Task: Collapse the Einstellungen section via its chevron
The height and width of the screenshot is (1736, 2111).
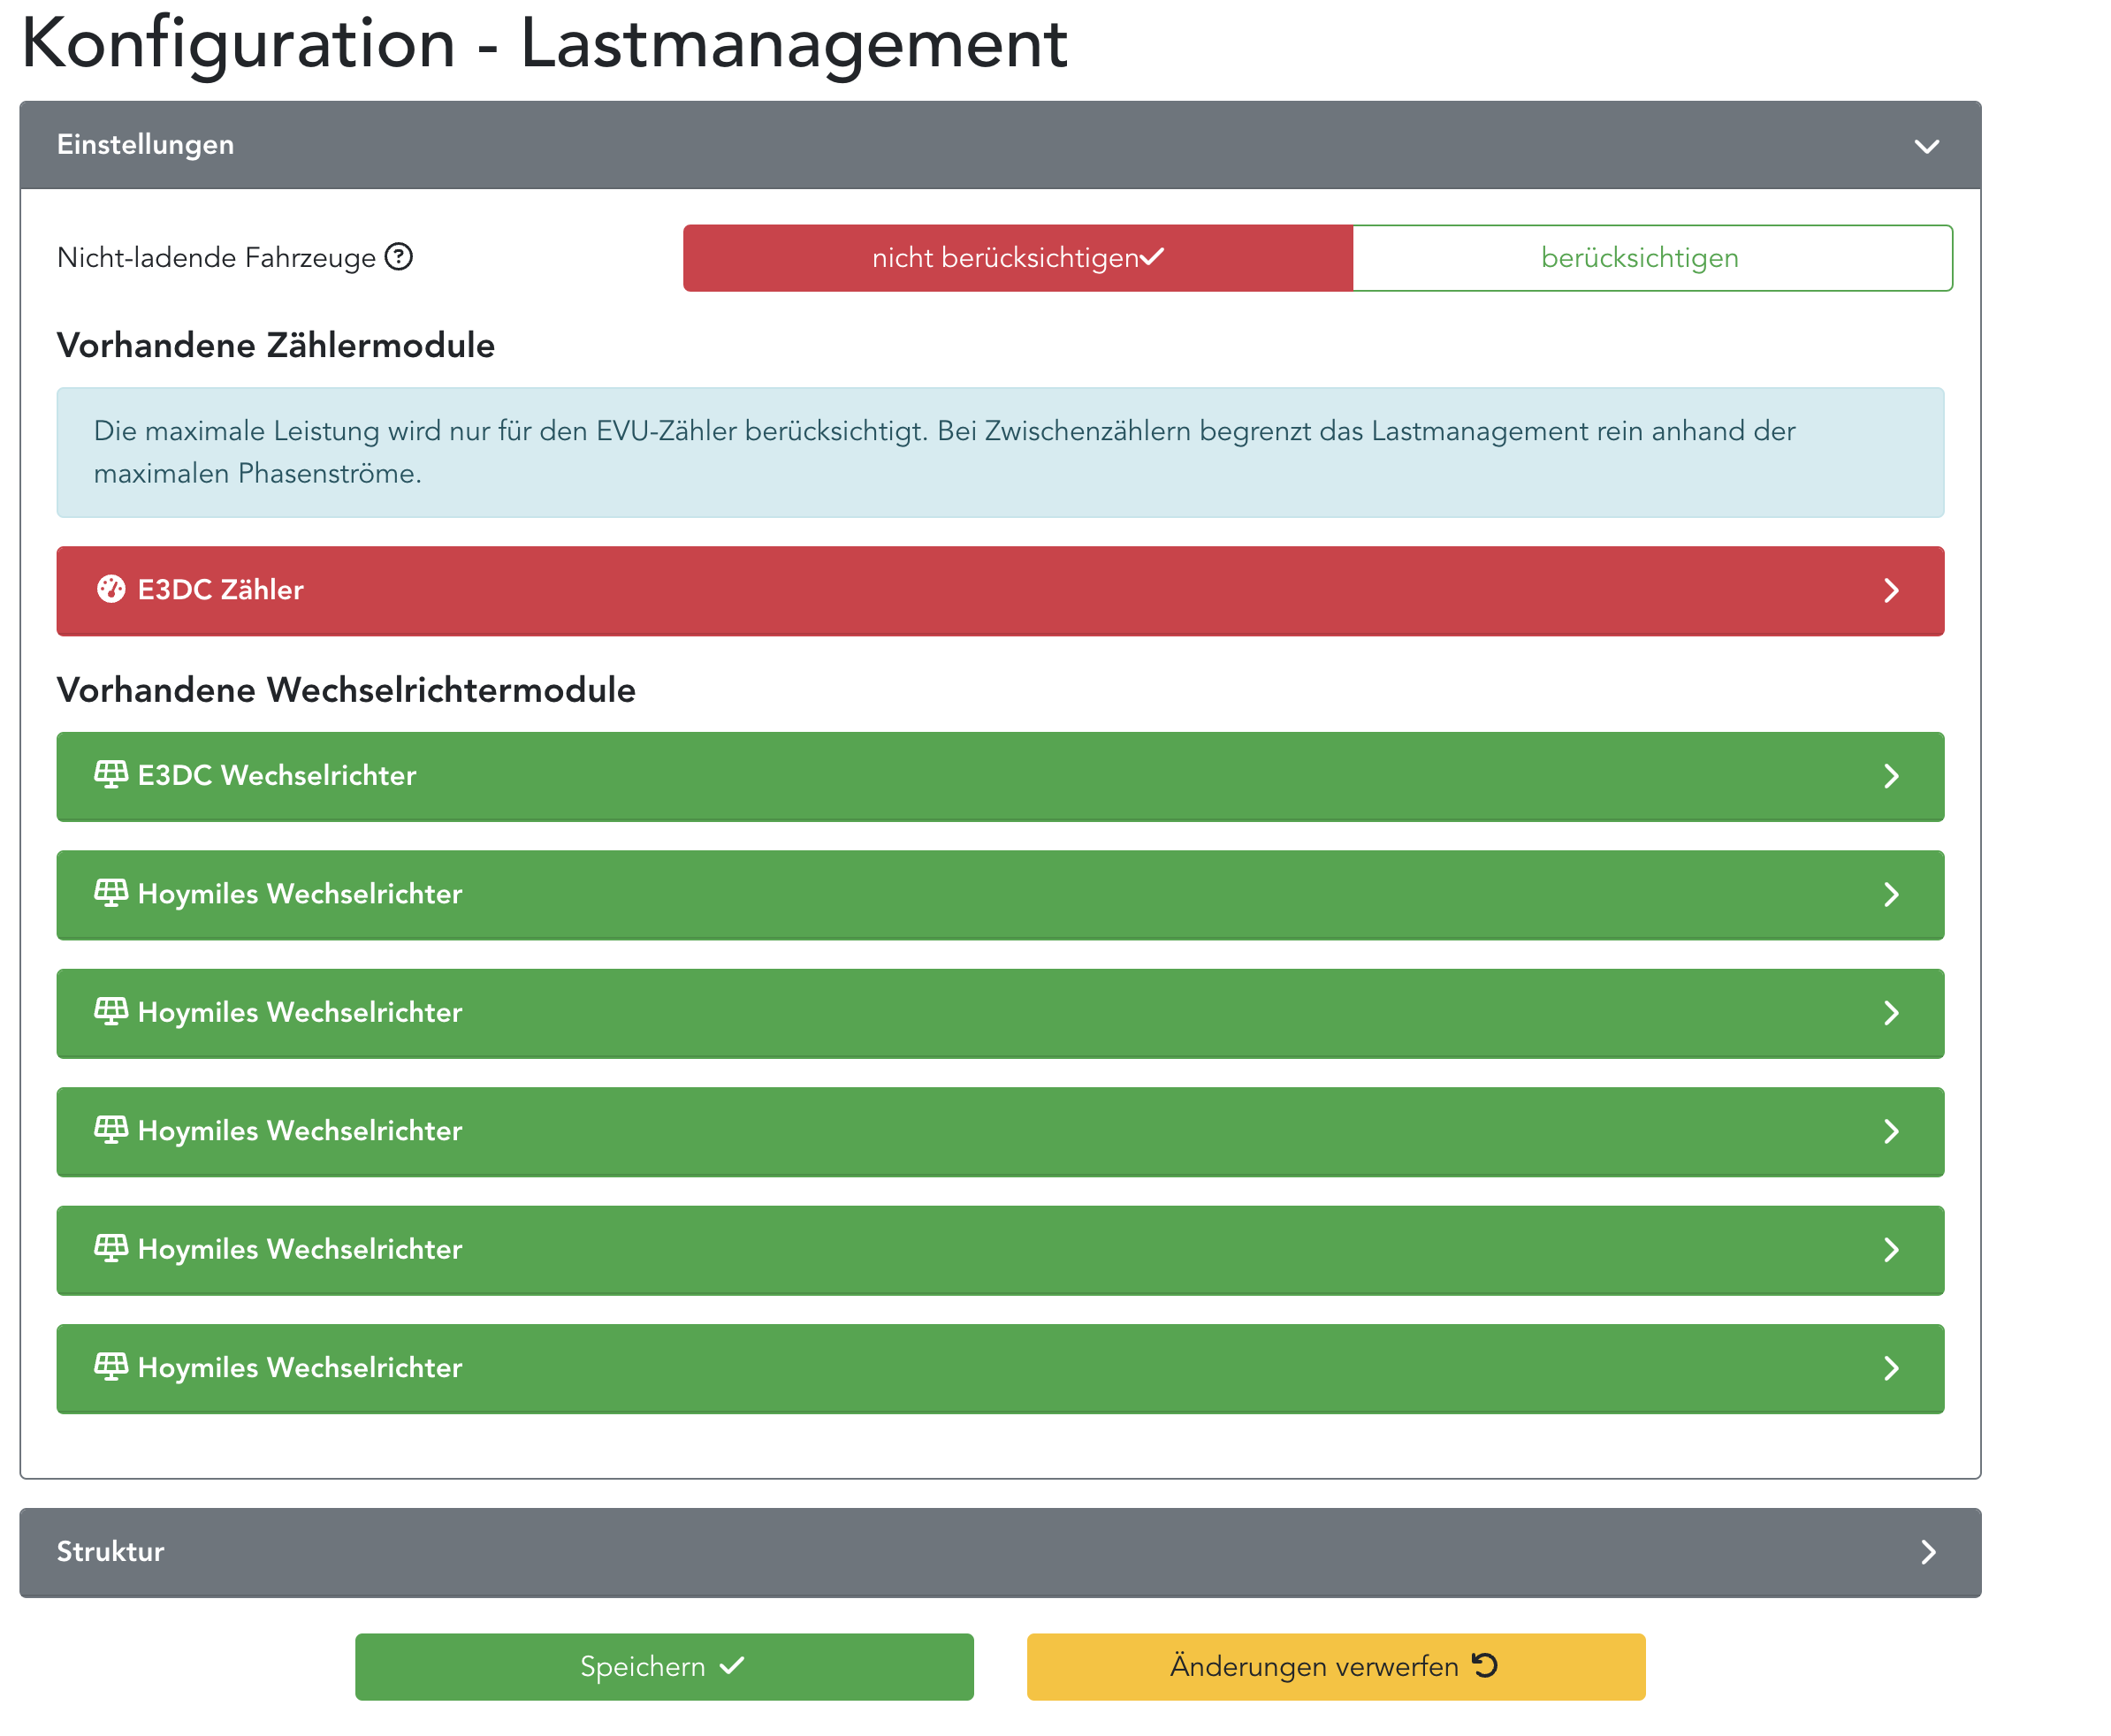Action: 1926,146
